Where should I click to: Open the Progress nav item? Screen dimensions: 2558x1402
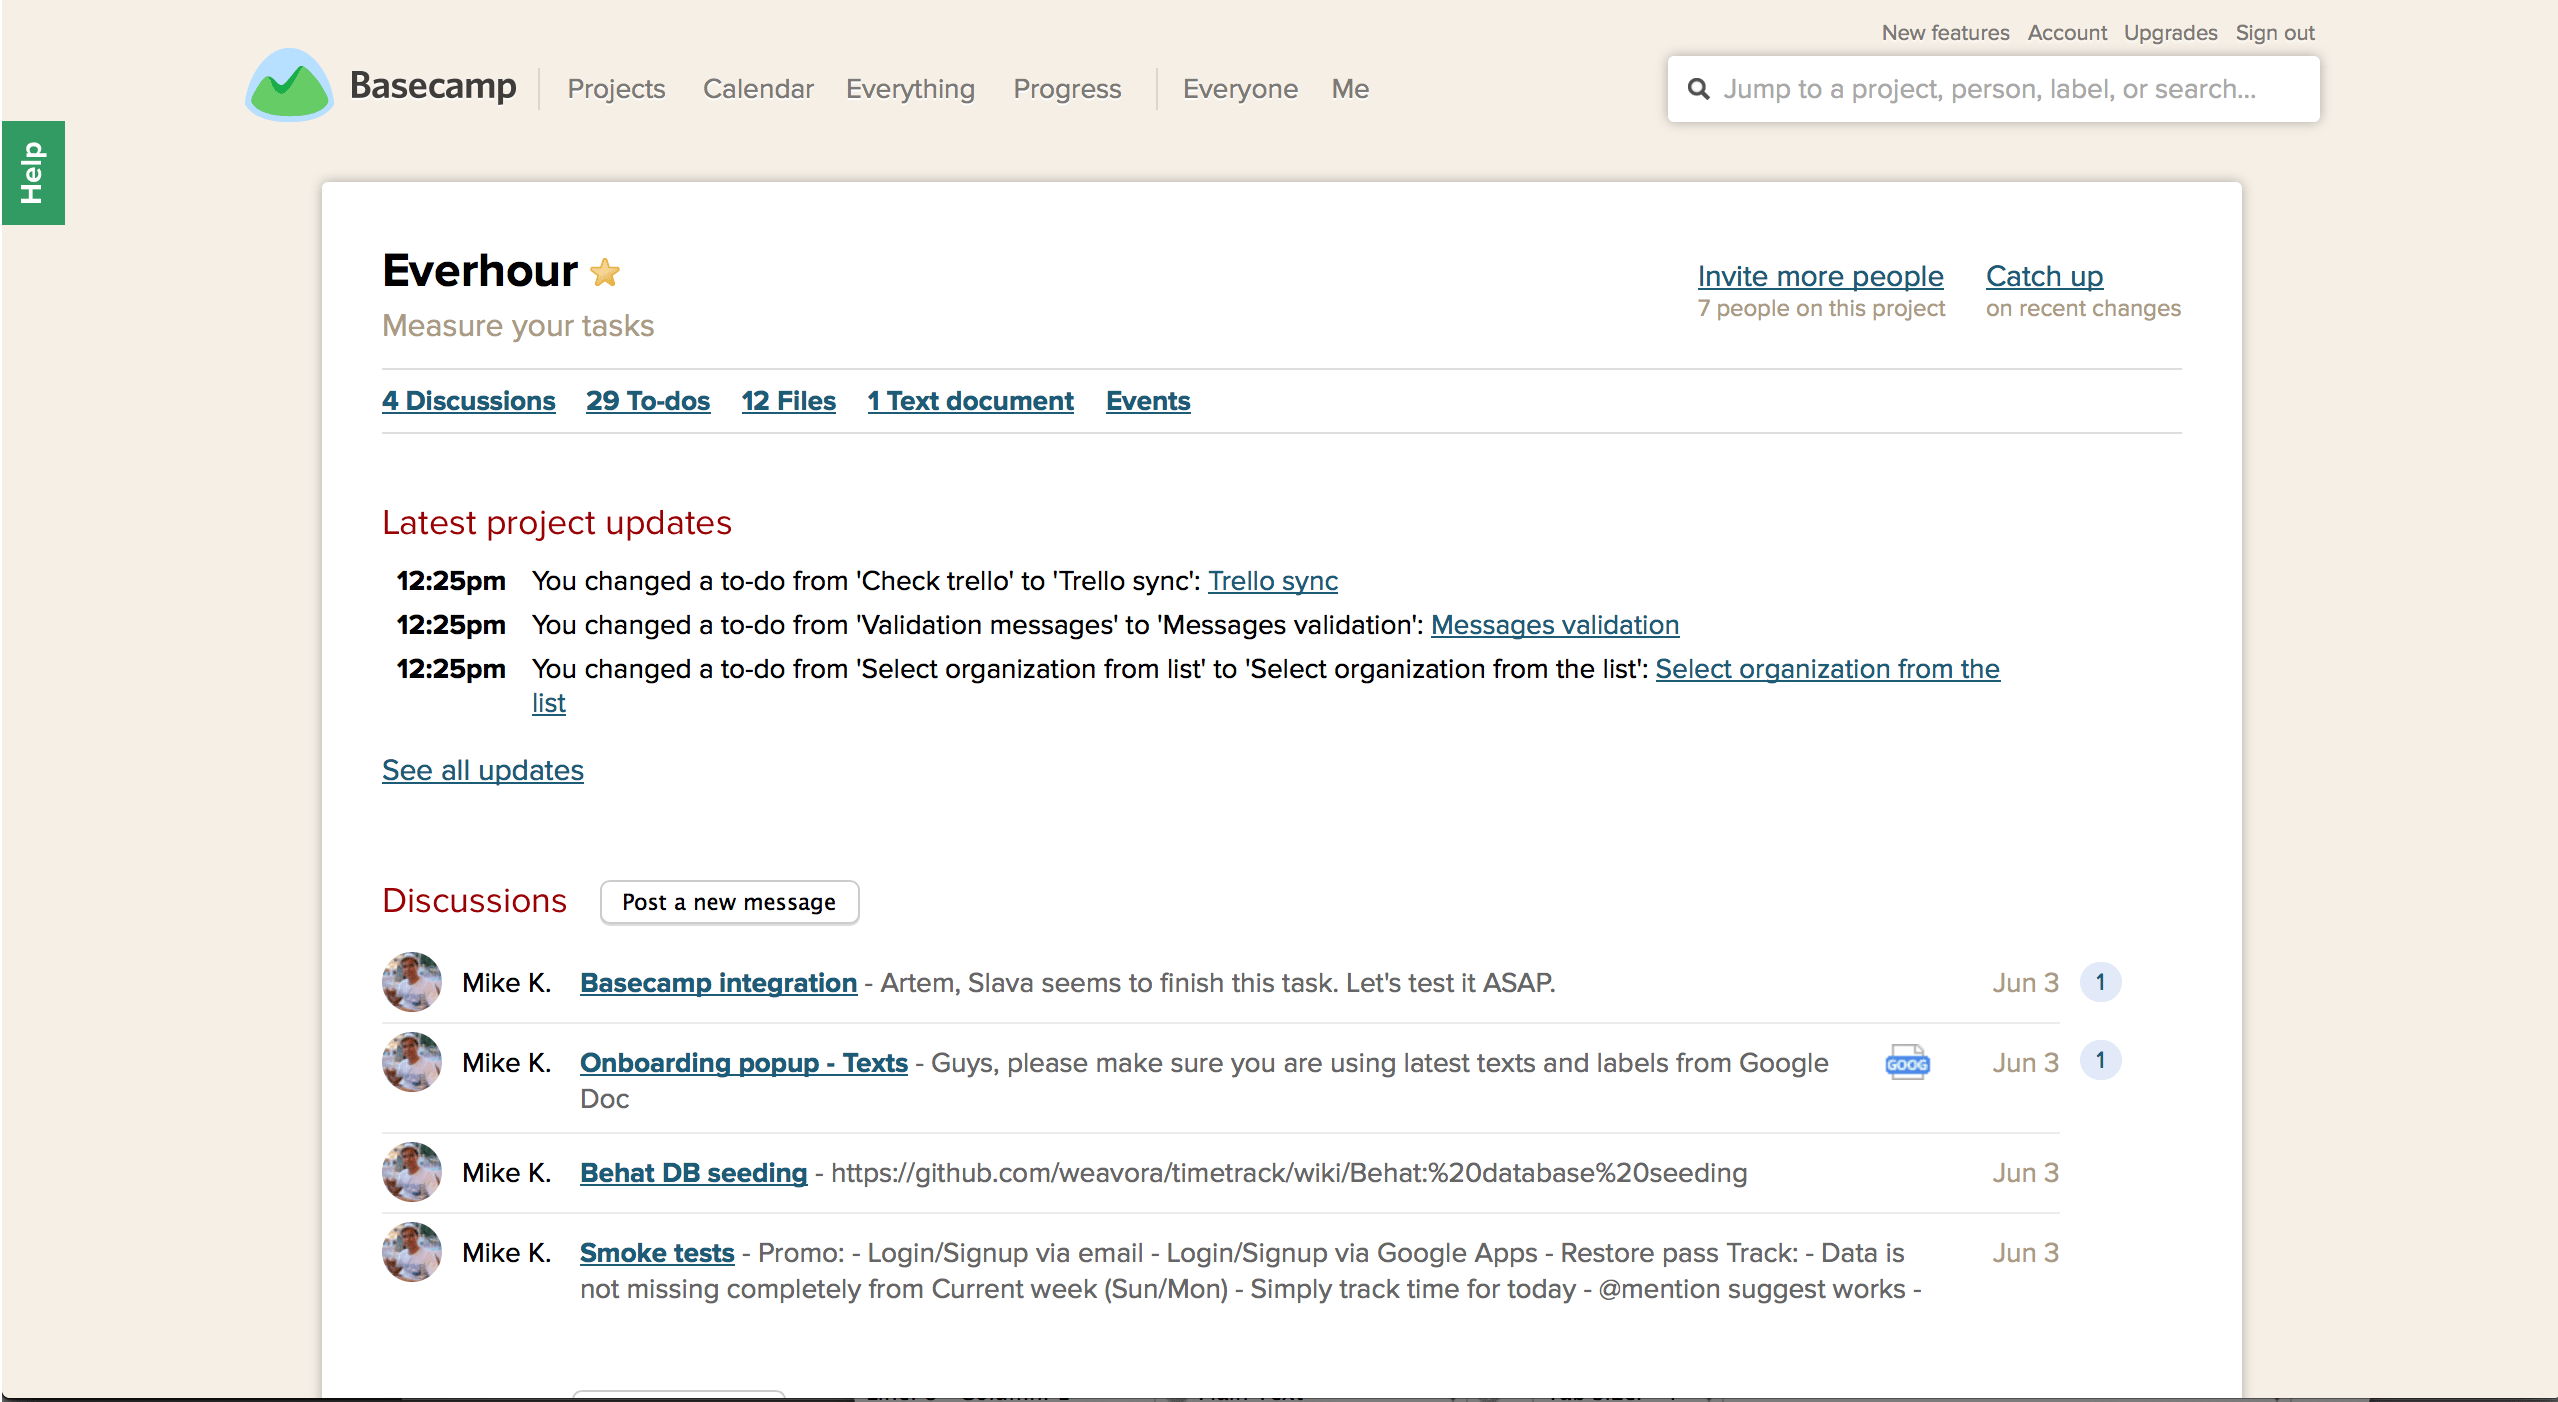point(1067,89)
